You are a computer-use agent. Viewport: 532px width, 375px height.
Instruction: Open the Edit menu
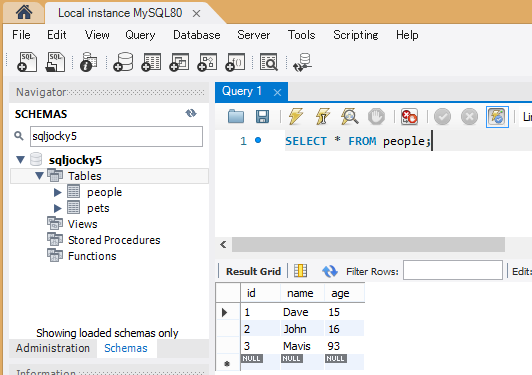[x=57, y=35]
